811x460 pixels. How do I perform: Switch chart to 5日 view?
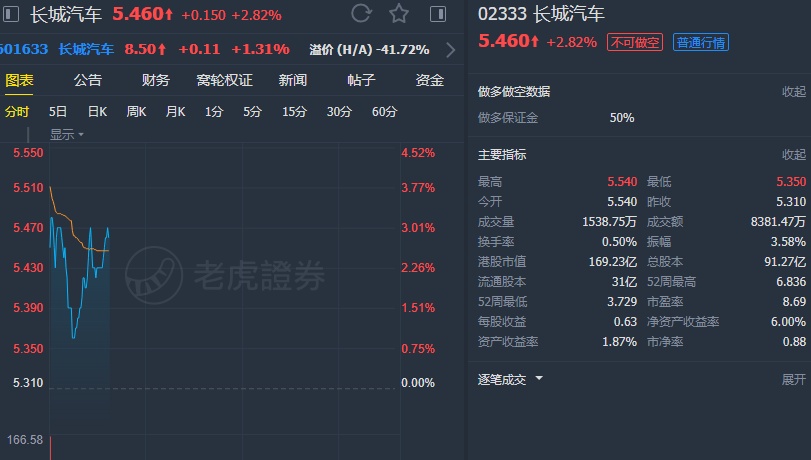point(58,112)
